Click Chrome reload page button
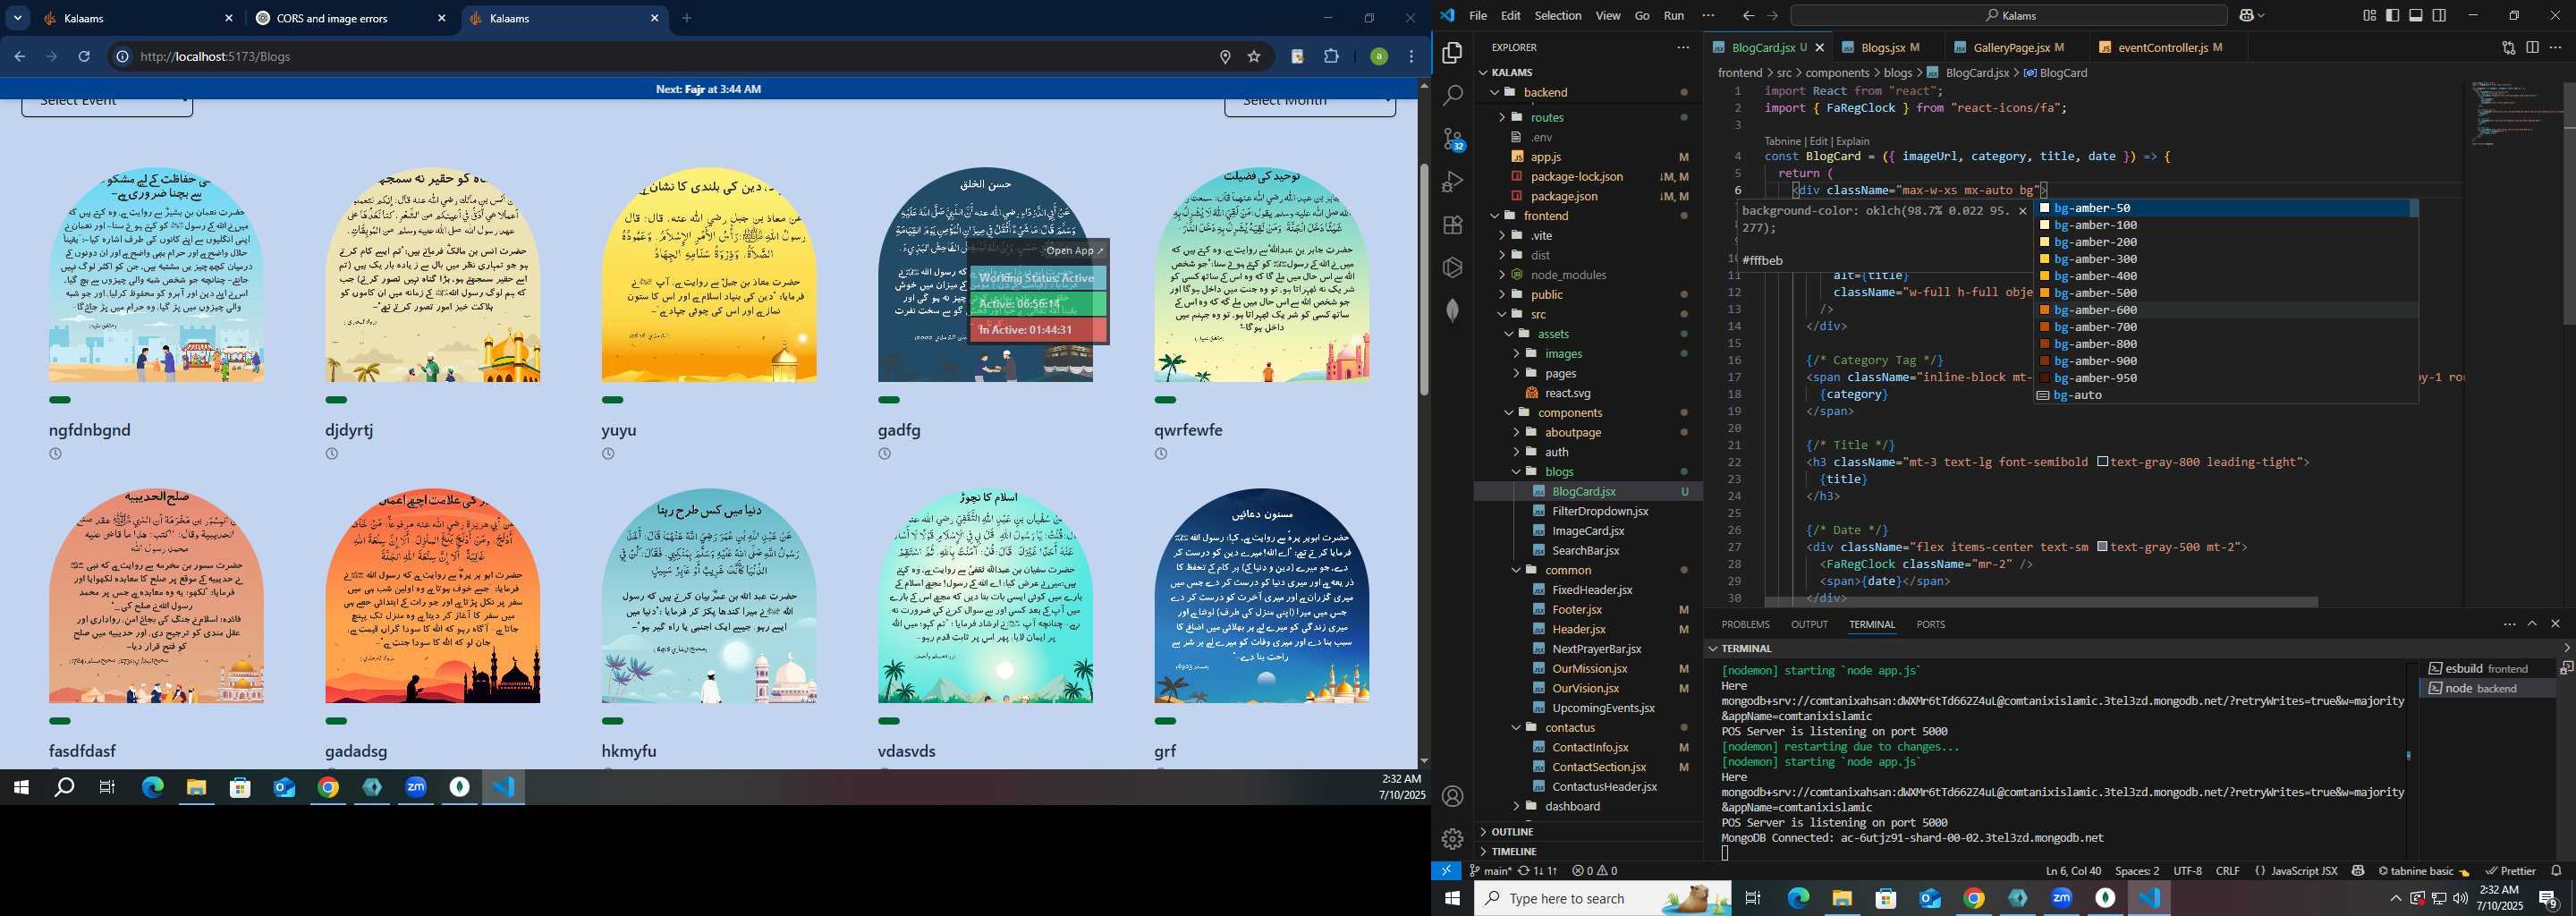The width and height of the screenshot is (2576, 916). pyautogui.click(x=84, y=57)
